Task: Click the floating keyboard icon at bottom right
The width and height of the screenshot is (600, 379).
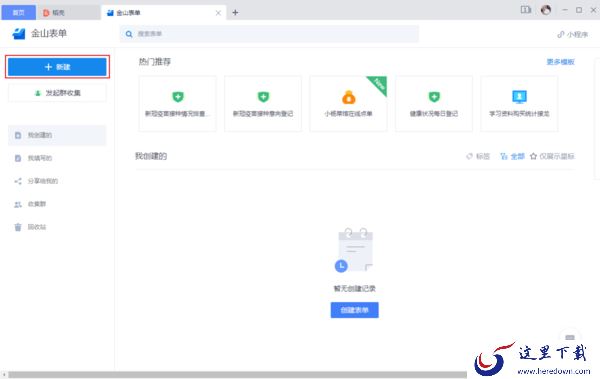Action: [570, 337]
